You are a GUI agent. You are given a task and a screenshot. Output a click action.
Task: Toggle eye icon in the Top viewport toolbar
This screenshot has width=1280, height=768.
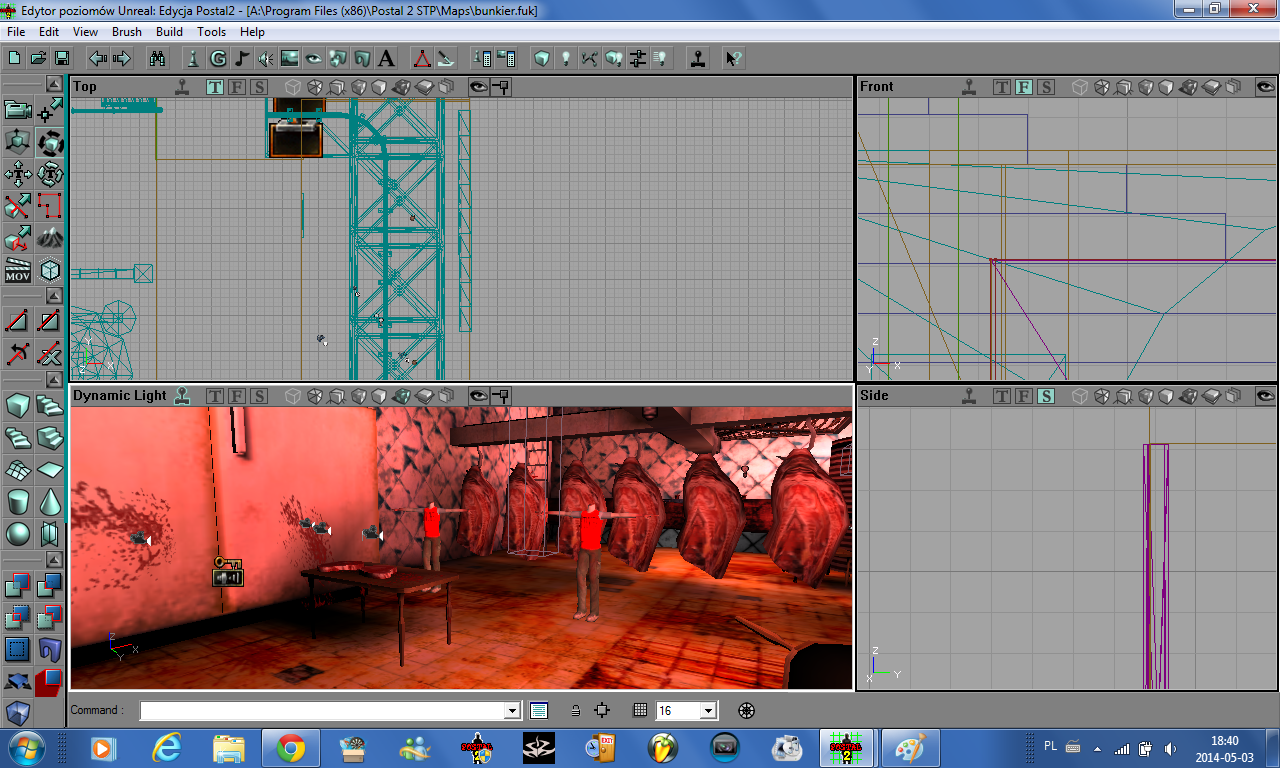[x=479, y=87]
